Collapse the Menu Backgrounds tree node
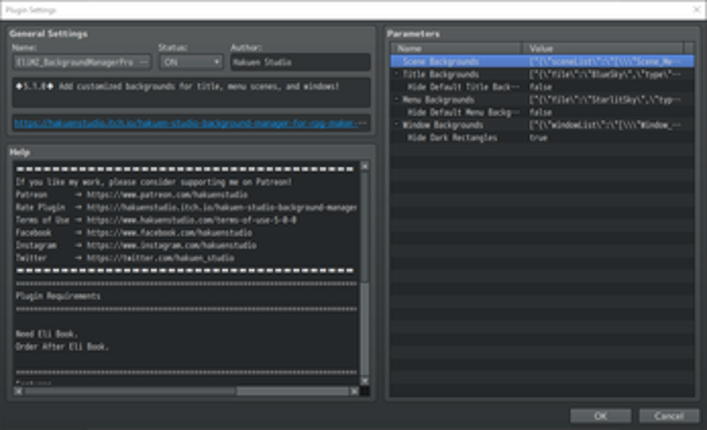 click(397, 99)
